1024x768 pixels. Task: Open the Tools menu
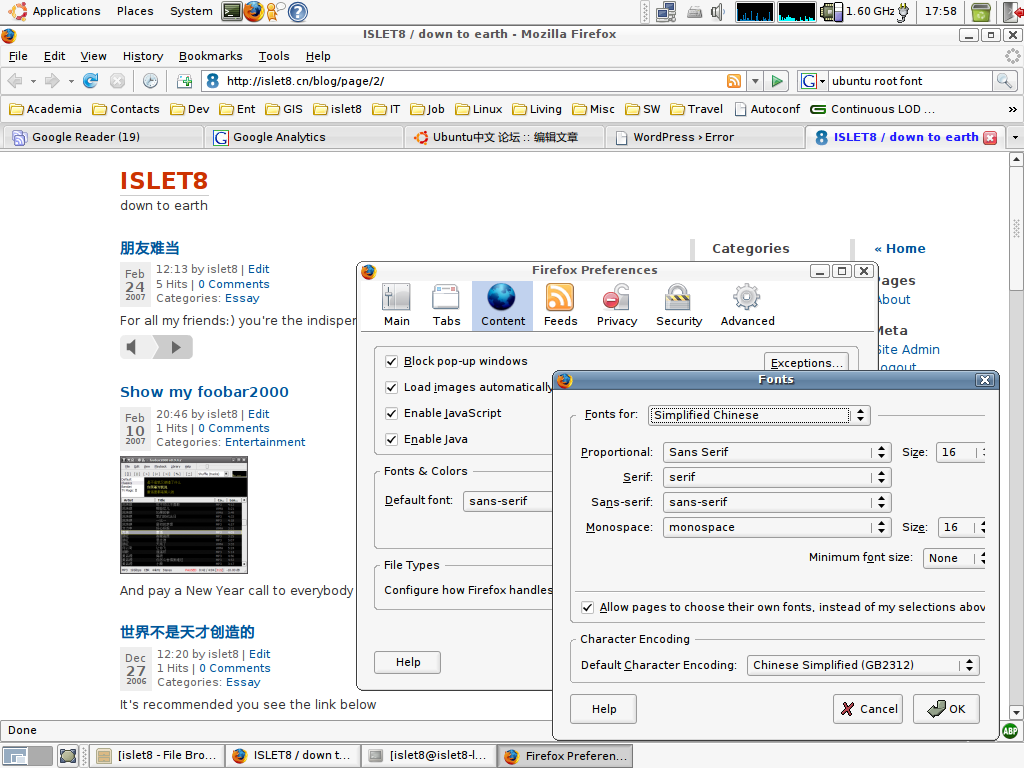(274, 56)
